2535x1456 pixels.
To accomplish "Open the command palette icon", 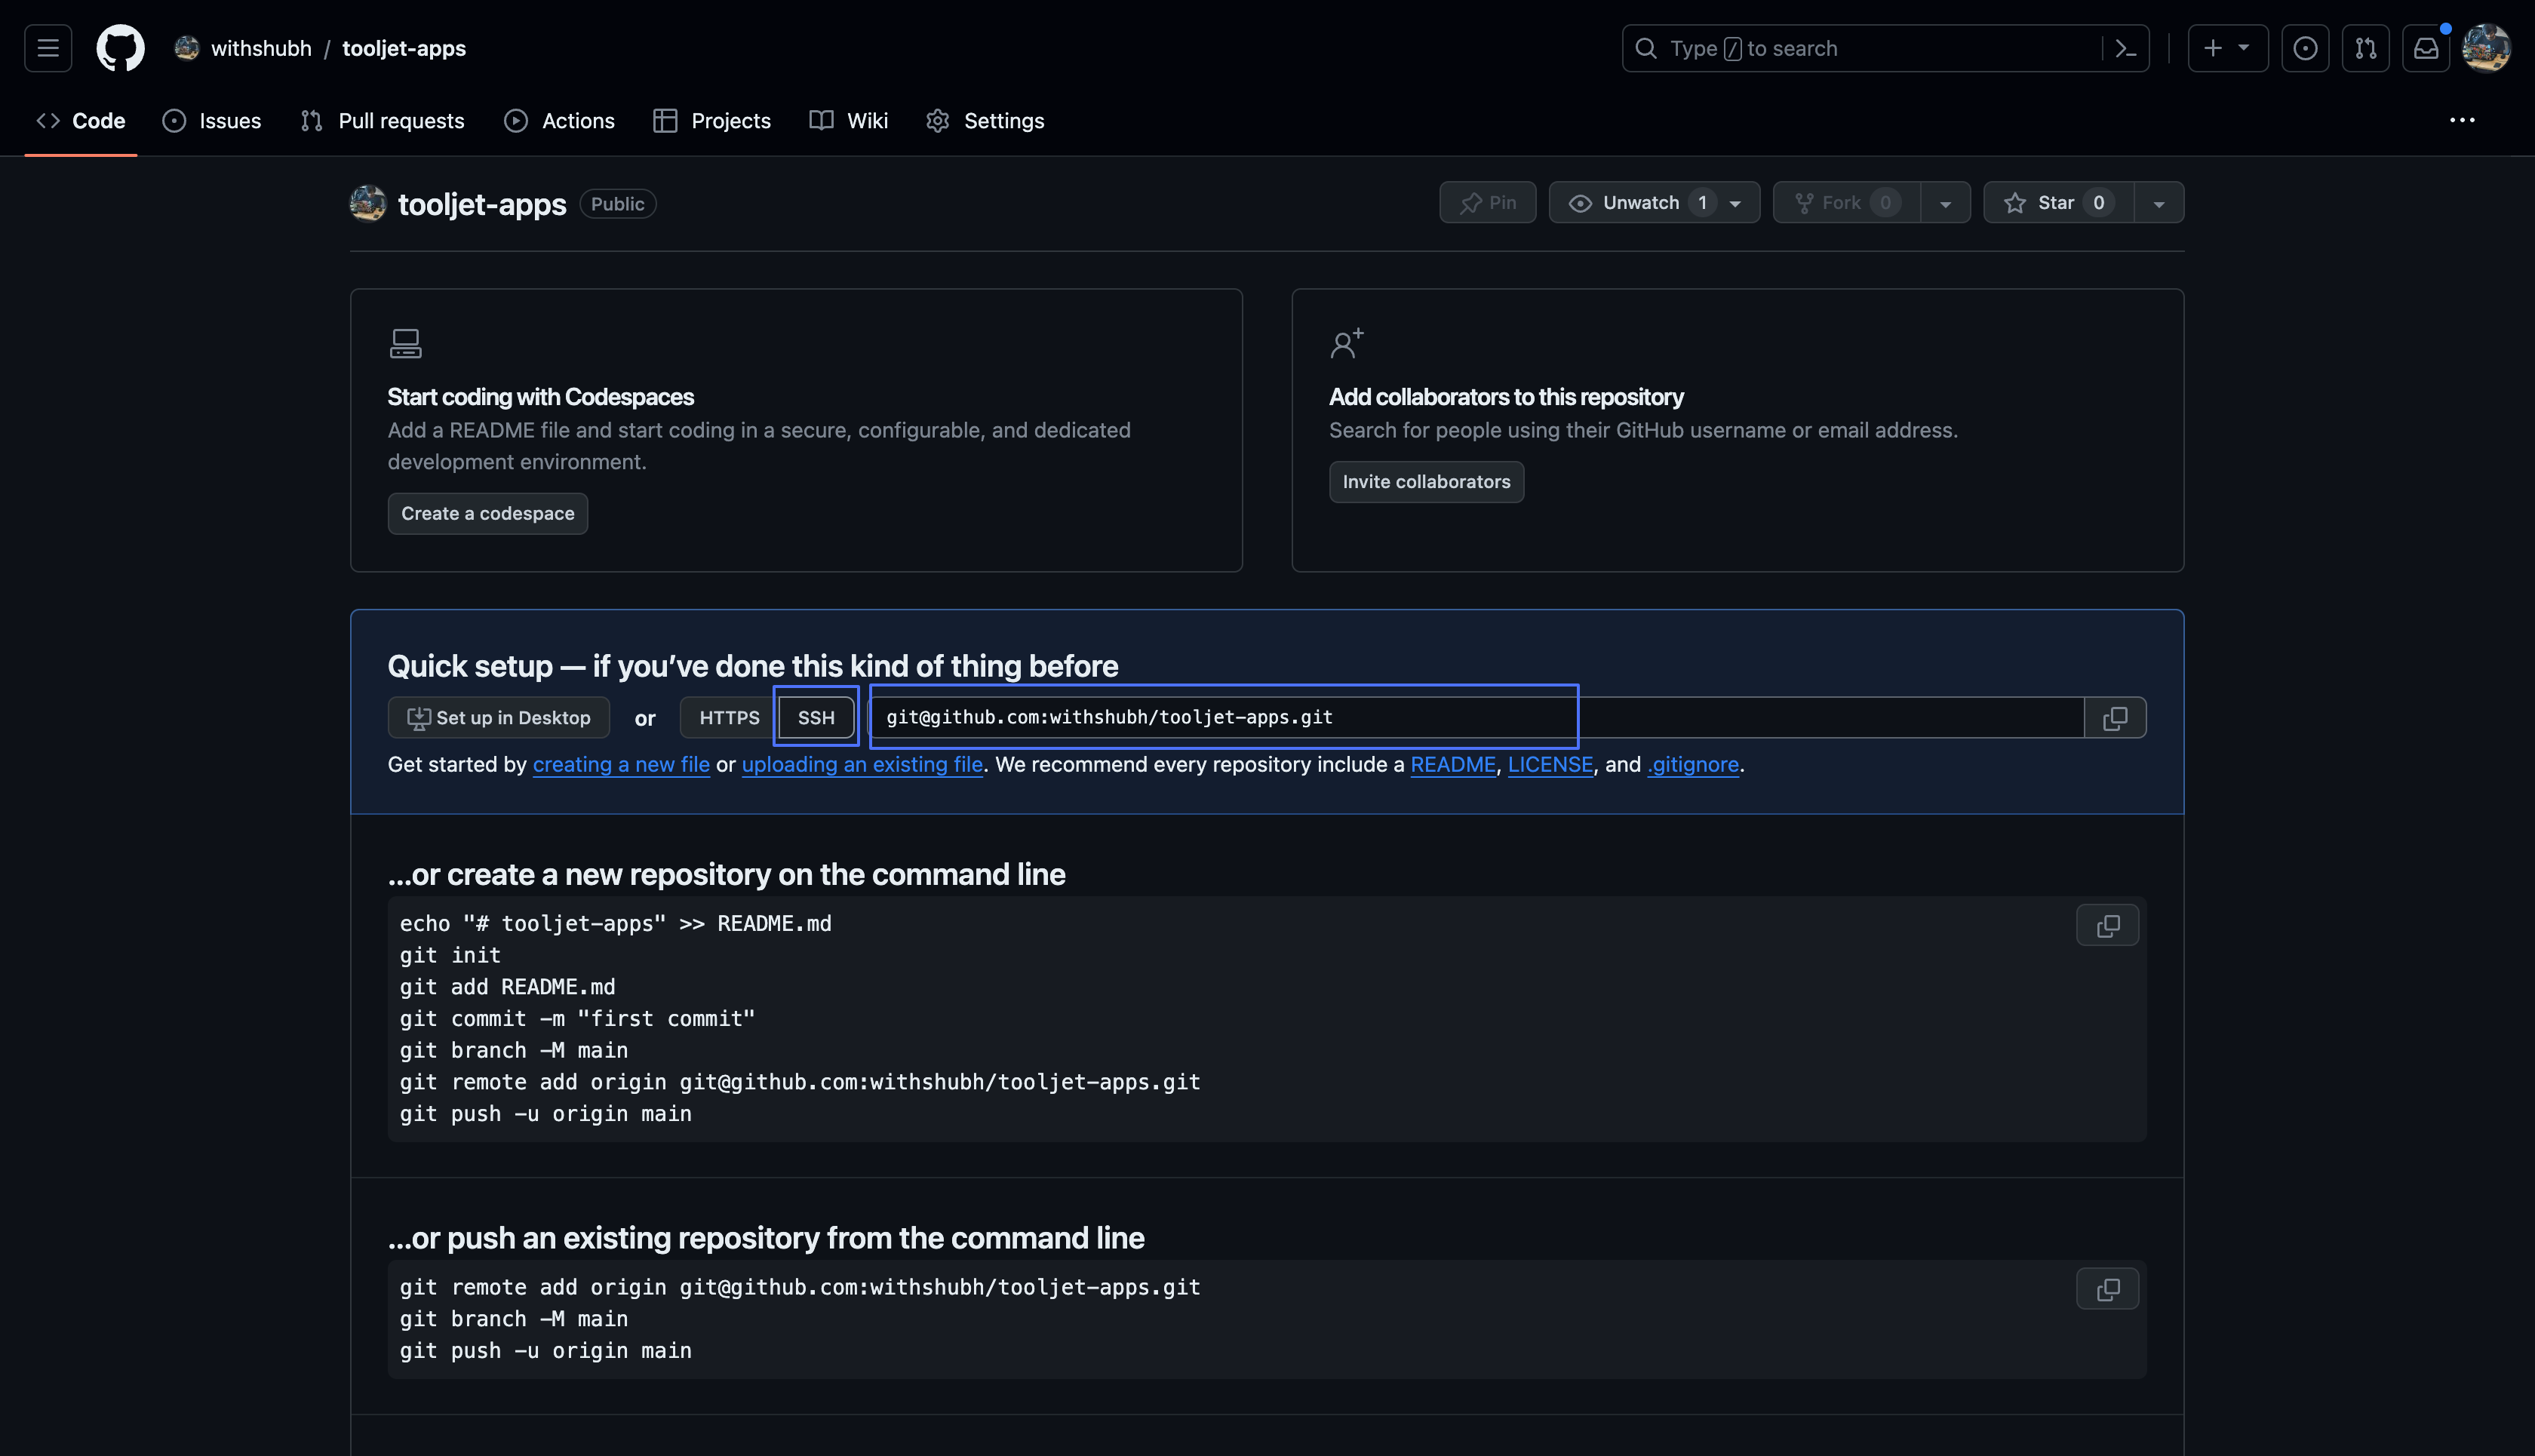I will (2126, 48).
